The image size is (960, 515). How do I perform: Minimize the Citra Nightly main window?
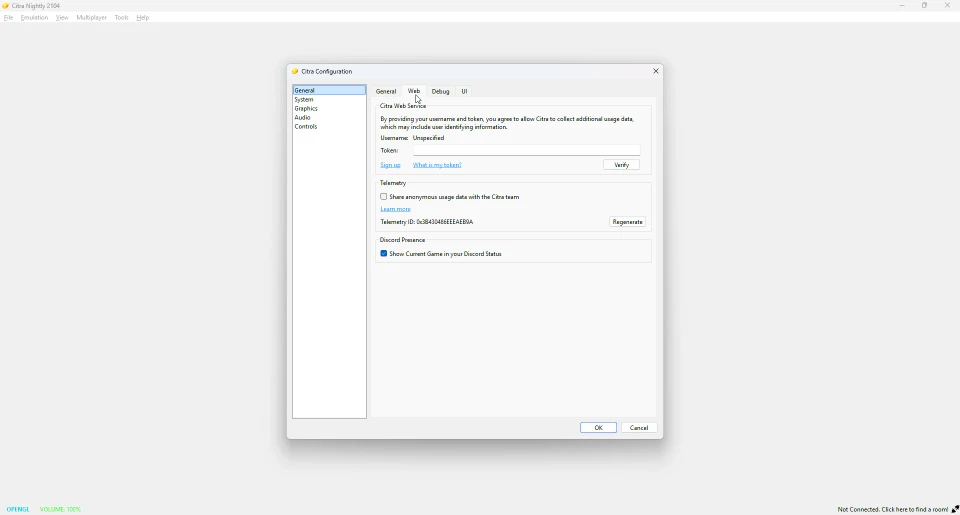pos(902,6)
